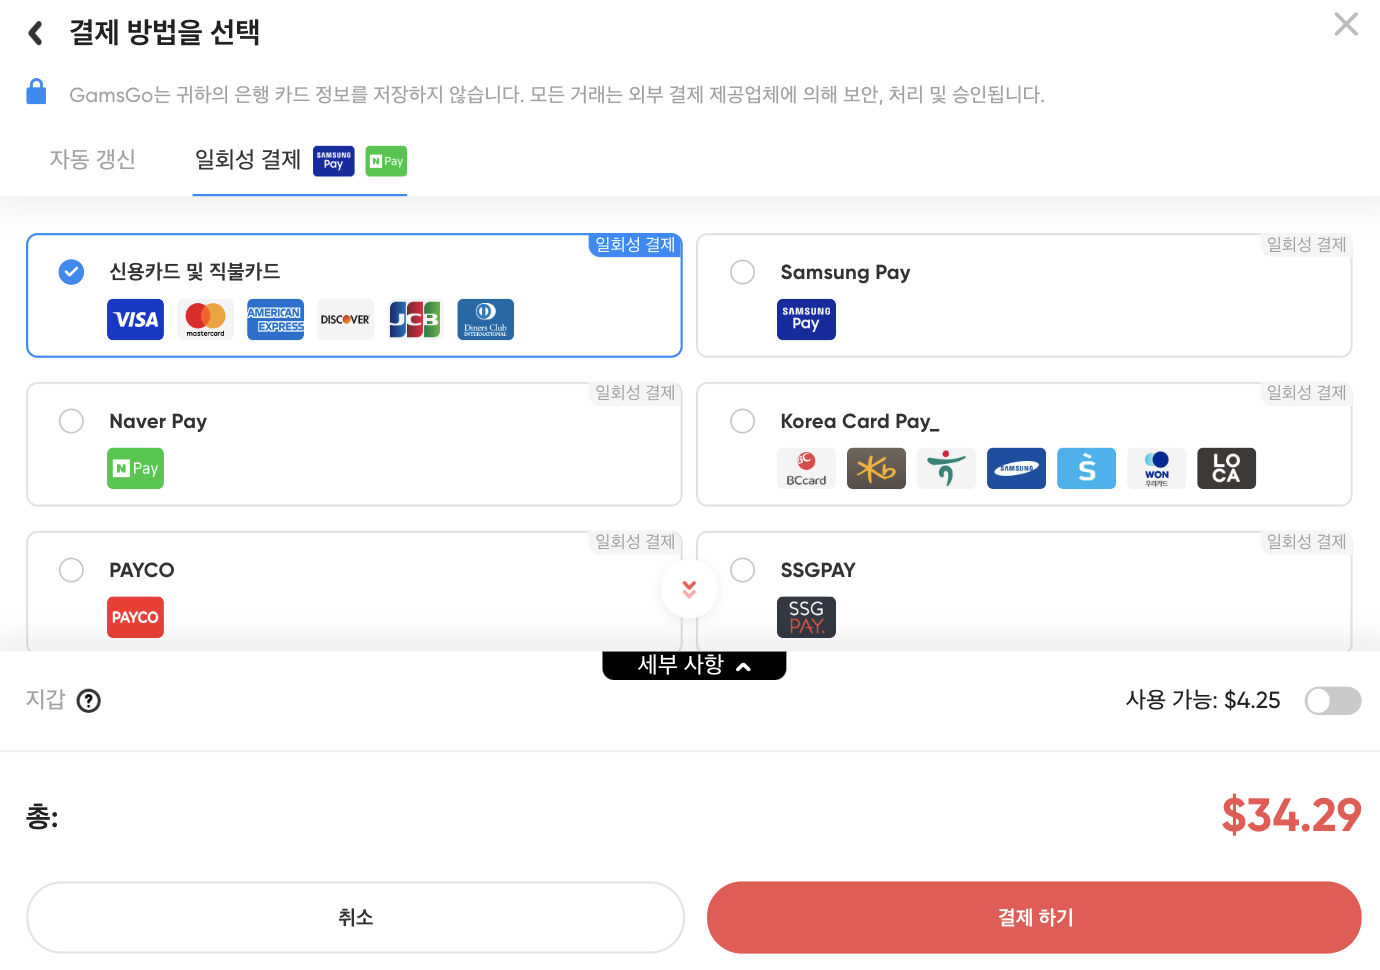Click the American Express logo
This screenshot has height=970, width=1380.
click(276, 319)
